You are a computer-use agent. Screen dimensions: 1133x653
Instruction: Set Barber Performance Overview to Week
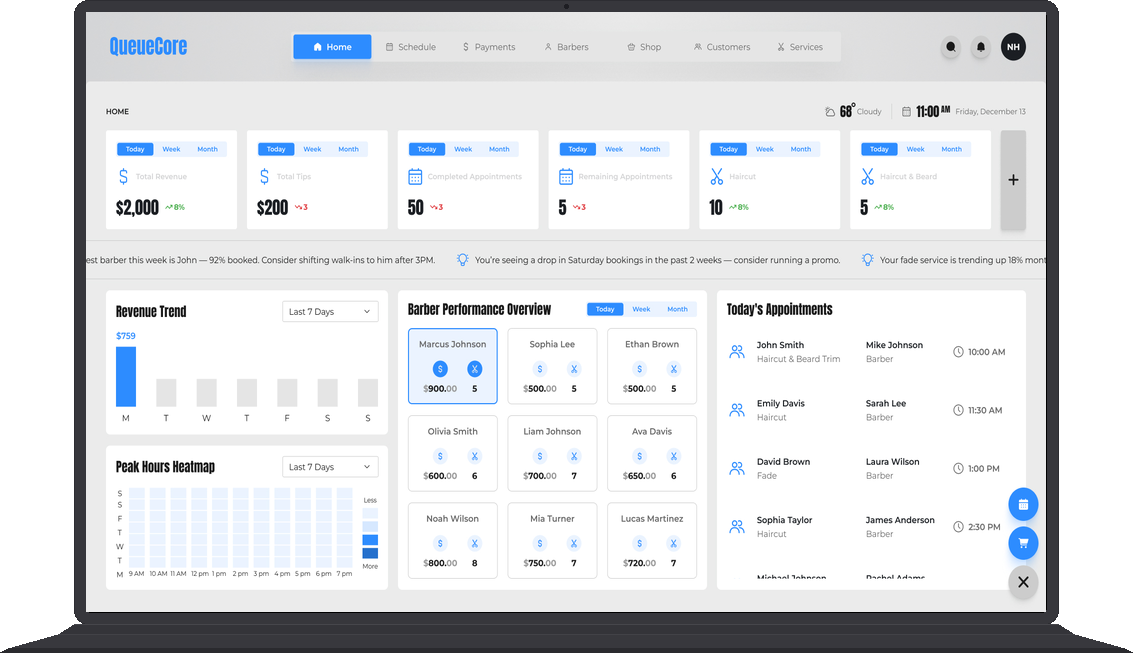tap(641, 309)
